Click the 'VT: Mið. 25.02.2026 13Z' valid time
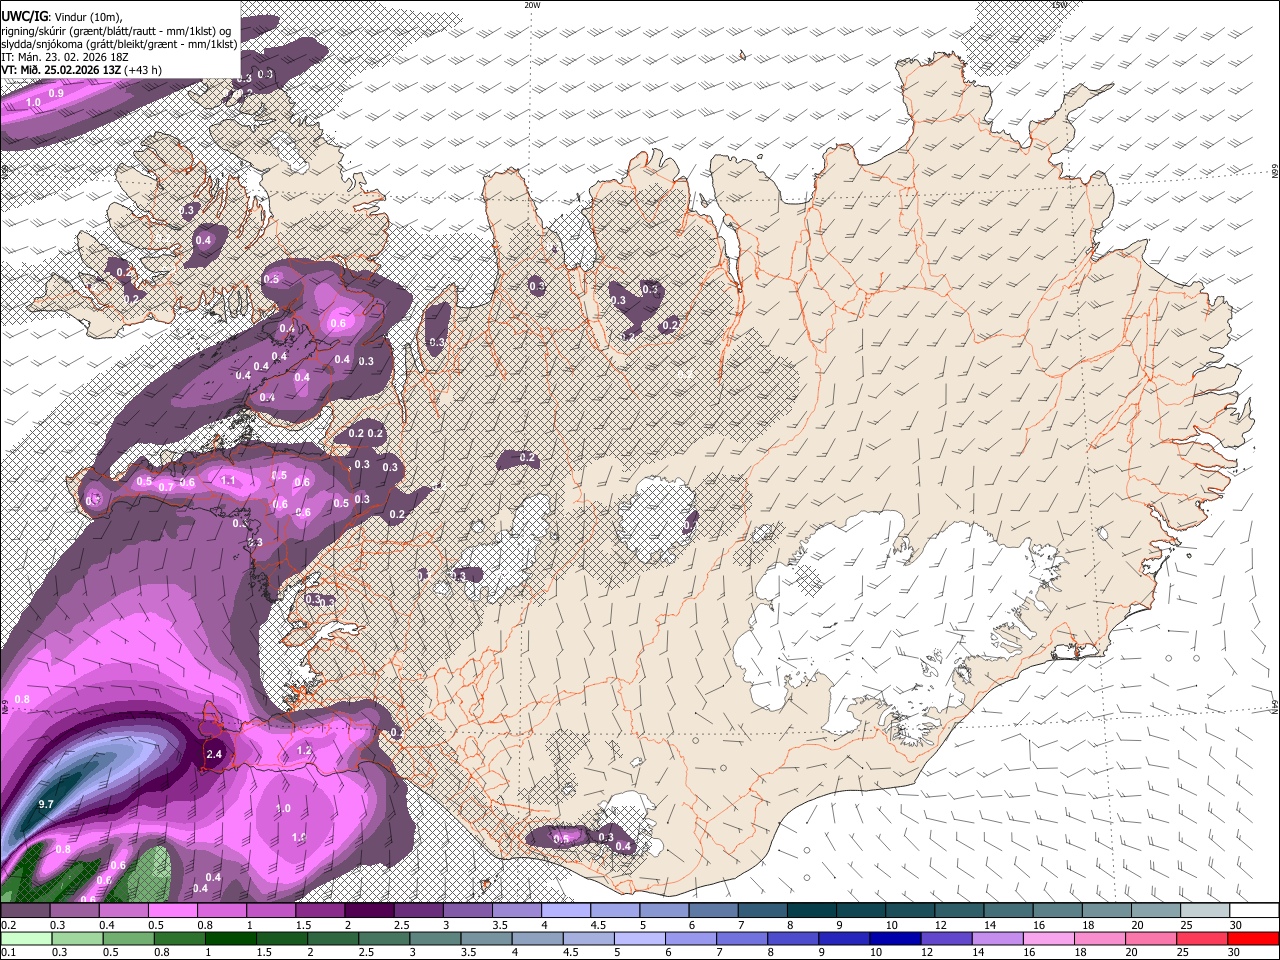 click(x=60, y=70)
